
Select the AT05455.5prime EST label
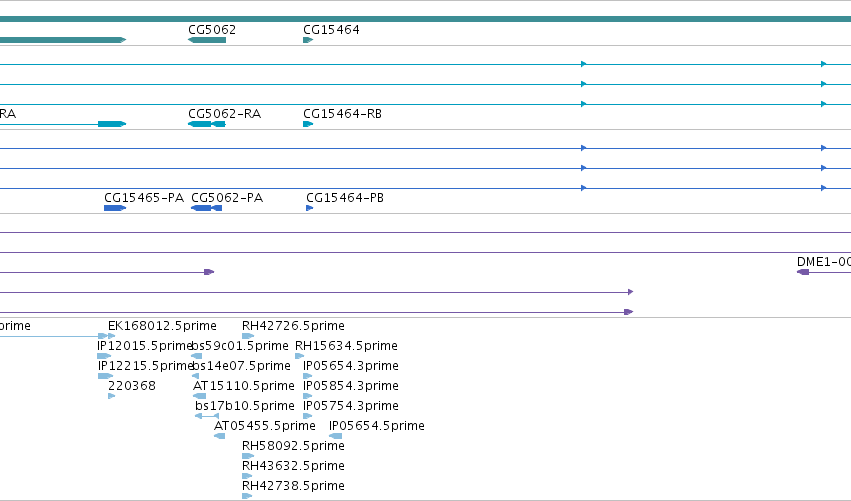(x=265, y=426)
